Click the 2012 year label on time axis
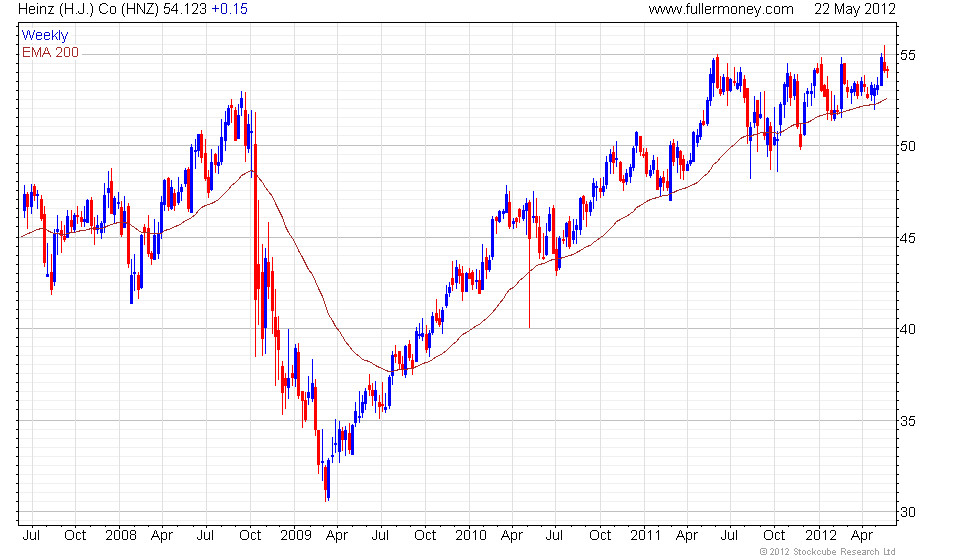Screen dimensions: 980x560 pos(821,536)
